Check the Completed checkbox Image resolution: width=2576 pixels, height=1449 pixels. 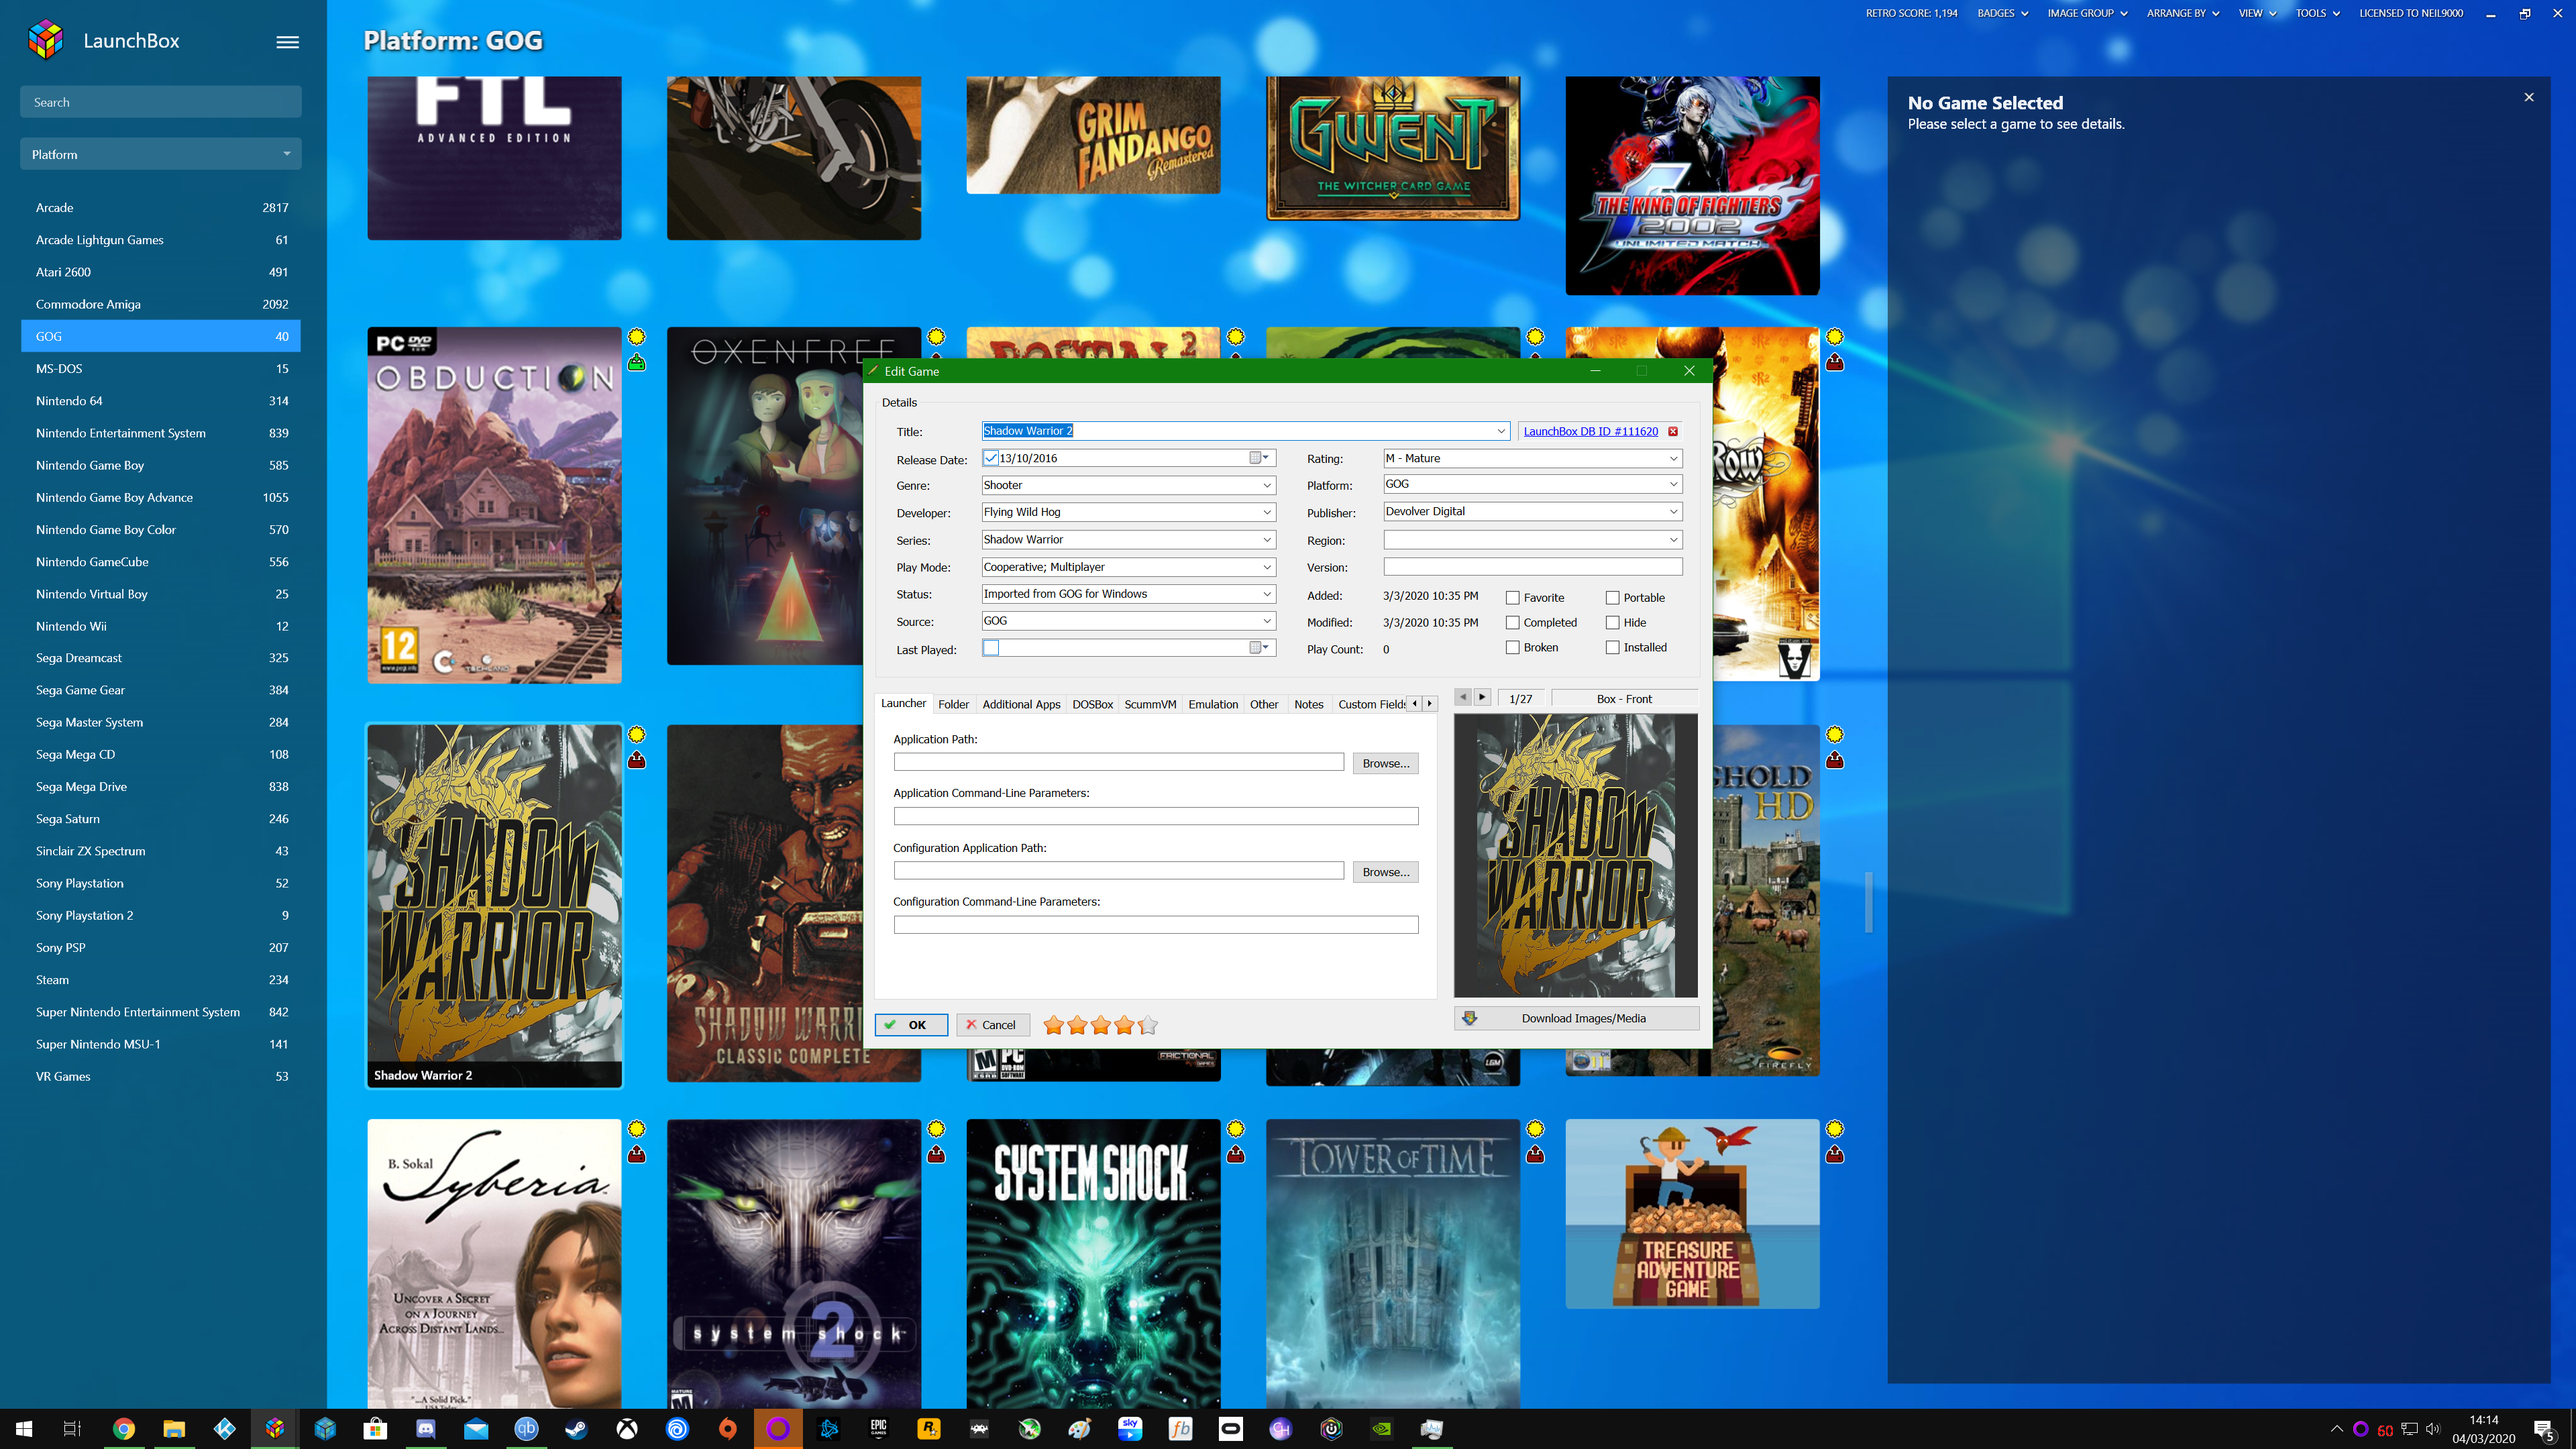1513,623
